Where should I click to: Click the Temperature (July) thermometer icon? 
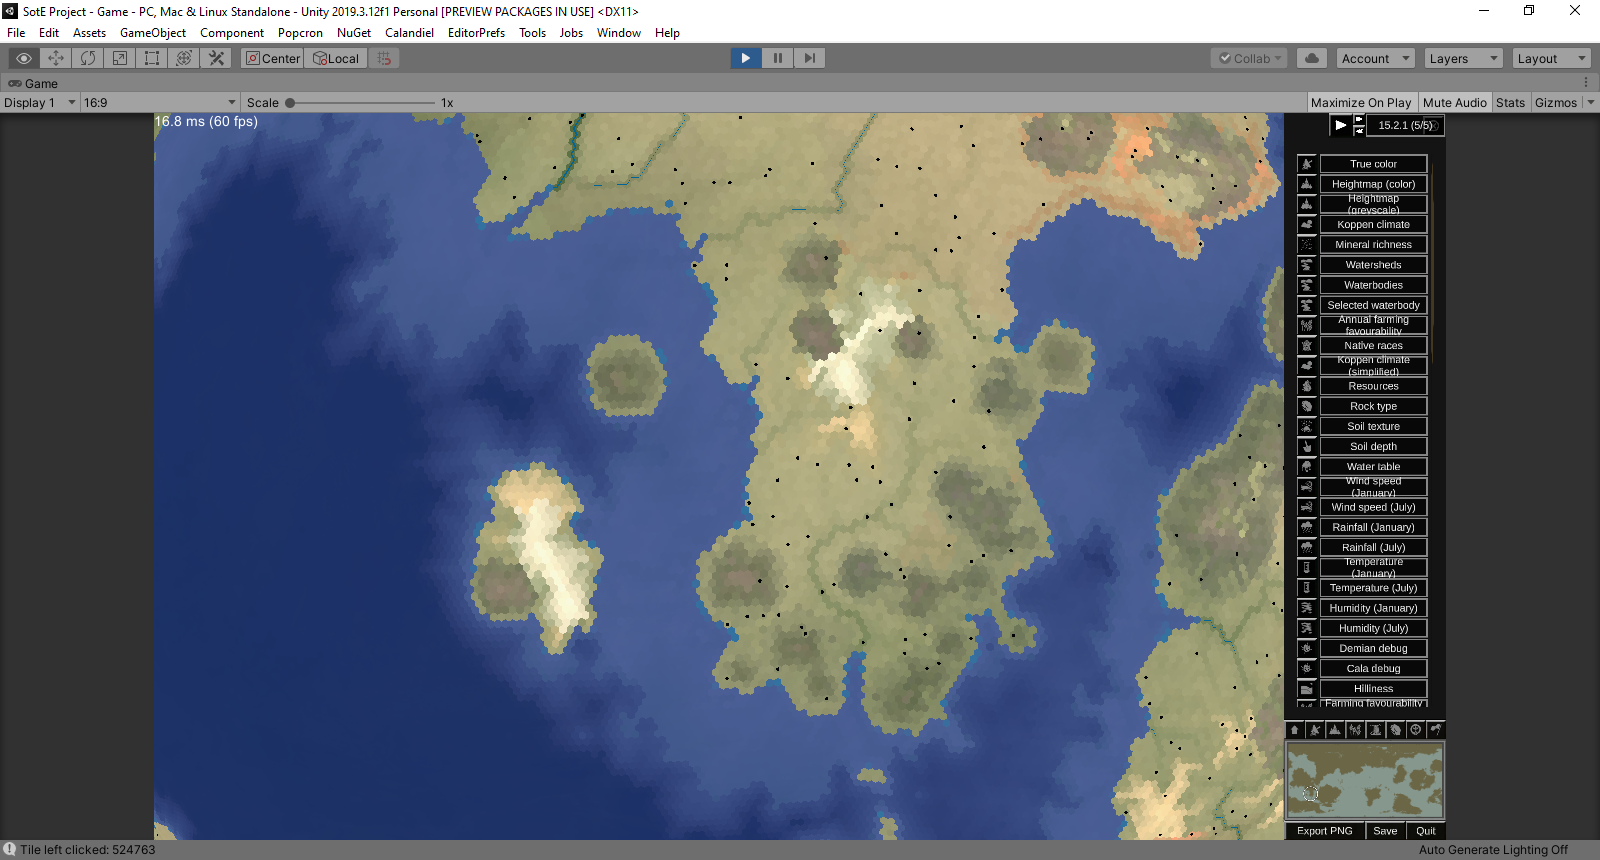tap(1307, 588)
